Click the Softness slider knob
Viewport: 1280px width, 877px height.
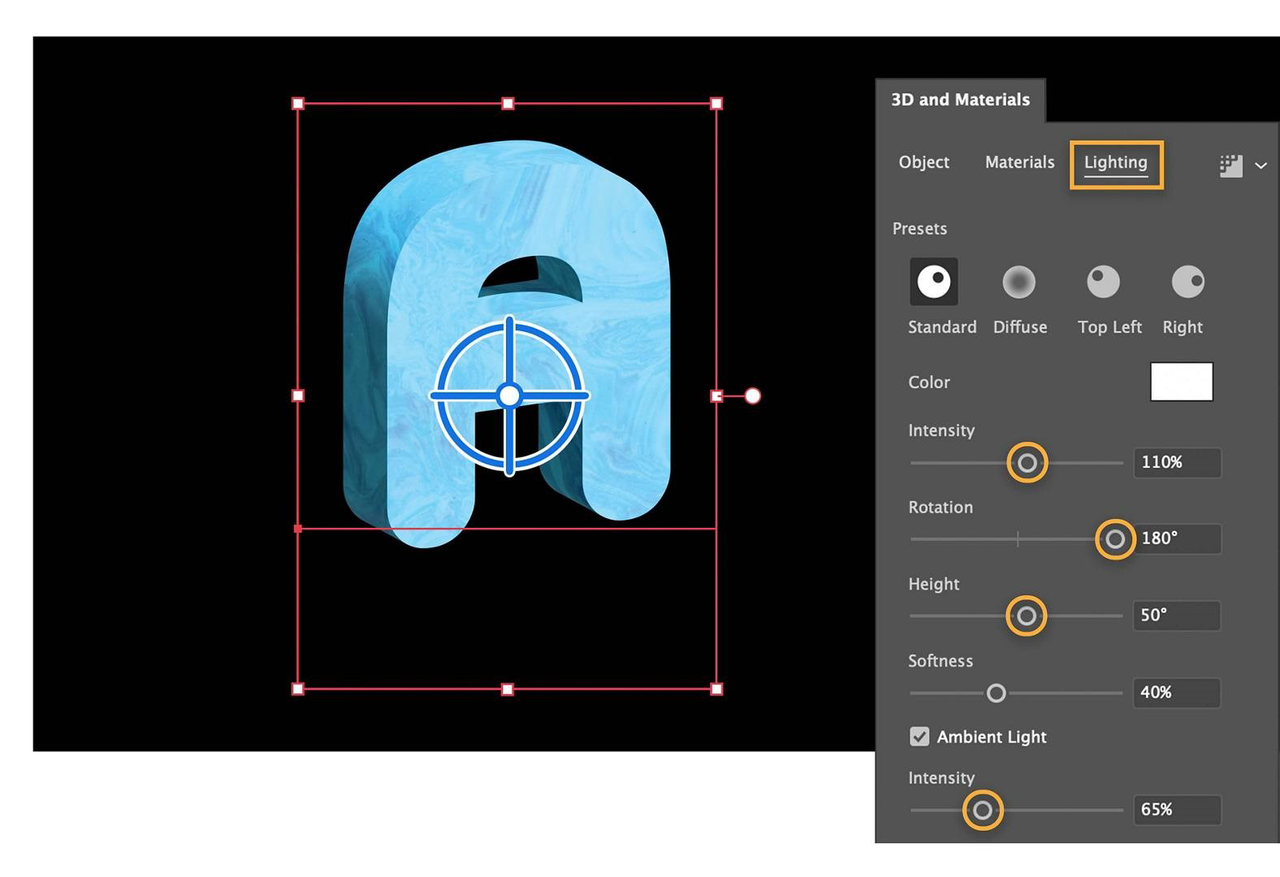coord(996,693)
